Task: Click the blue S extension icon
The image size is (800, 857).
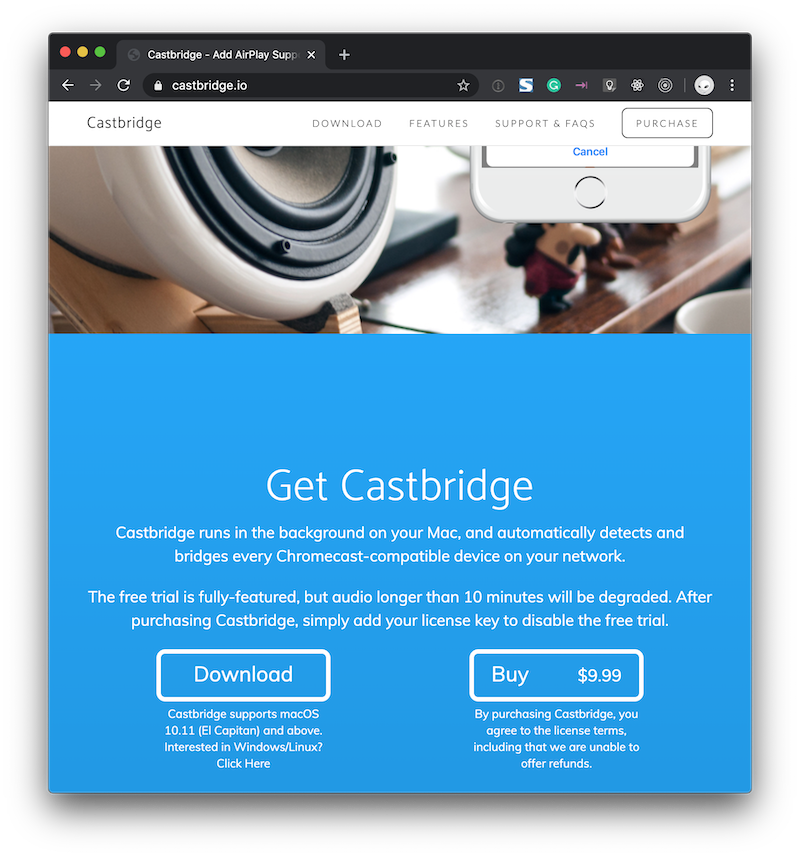Action: point(526,85)
